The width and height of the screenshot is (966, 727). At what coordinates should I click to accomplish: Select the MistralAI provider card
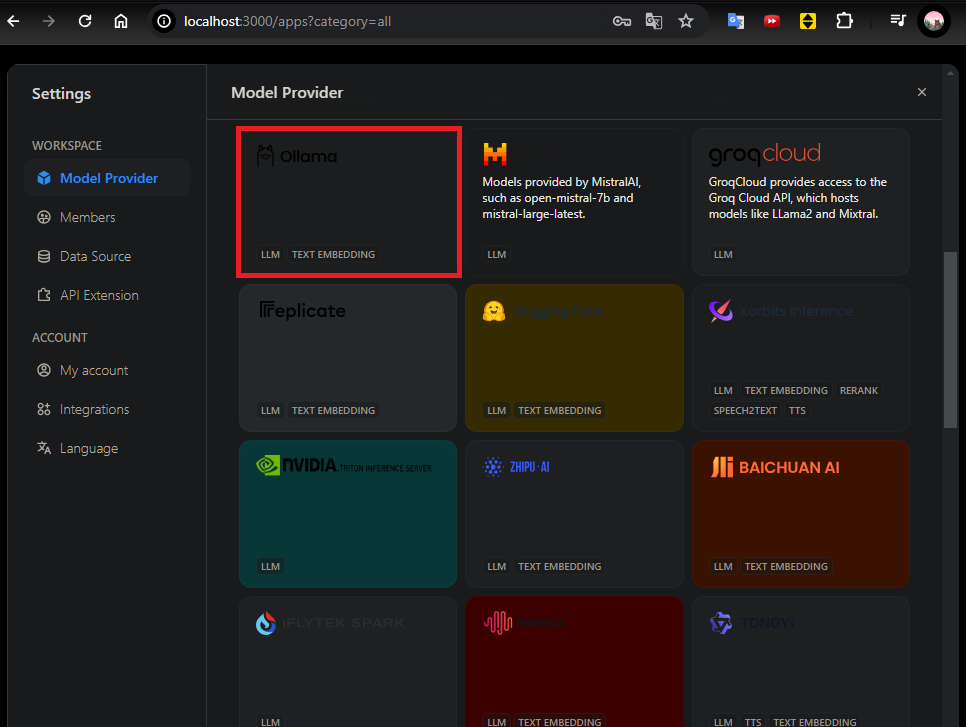point(574,202)
